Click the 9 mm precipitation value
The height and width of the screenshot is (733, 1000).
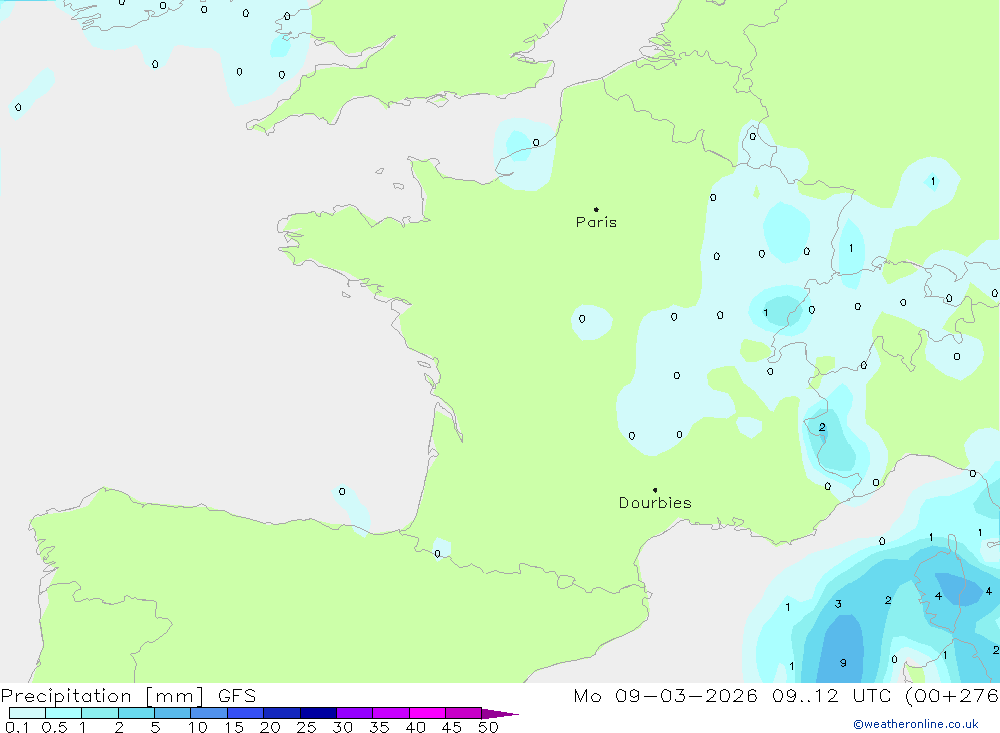(x=843, y=663)
